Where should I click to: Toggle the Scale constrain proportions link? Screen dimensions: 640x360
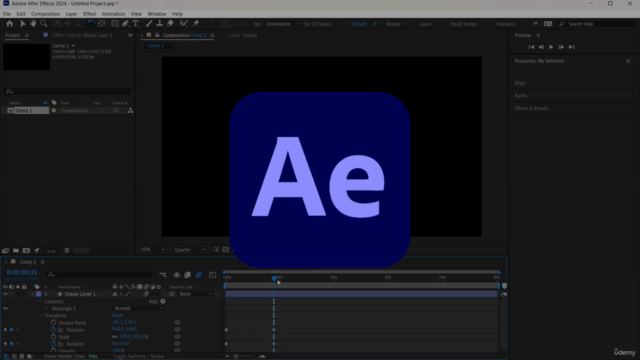pyautogui.click(x=115, y=337)
